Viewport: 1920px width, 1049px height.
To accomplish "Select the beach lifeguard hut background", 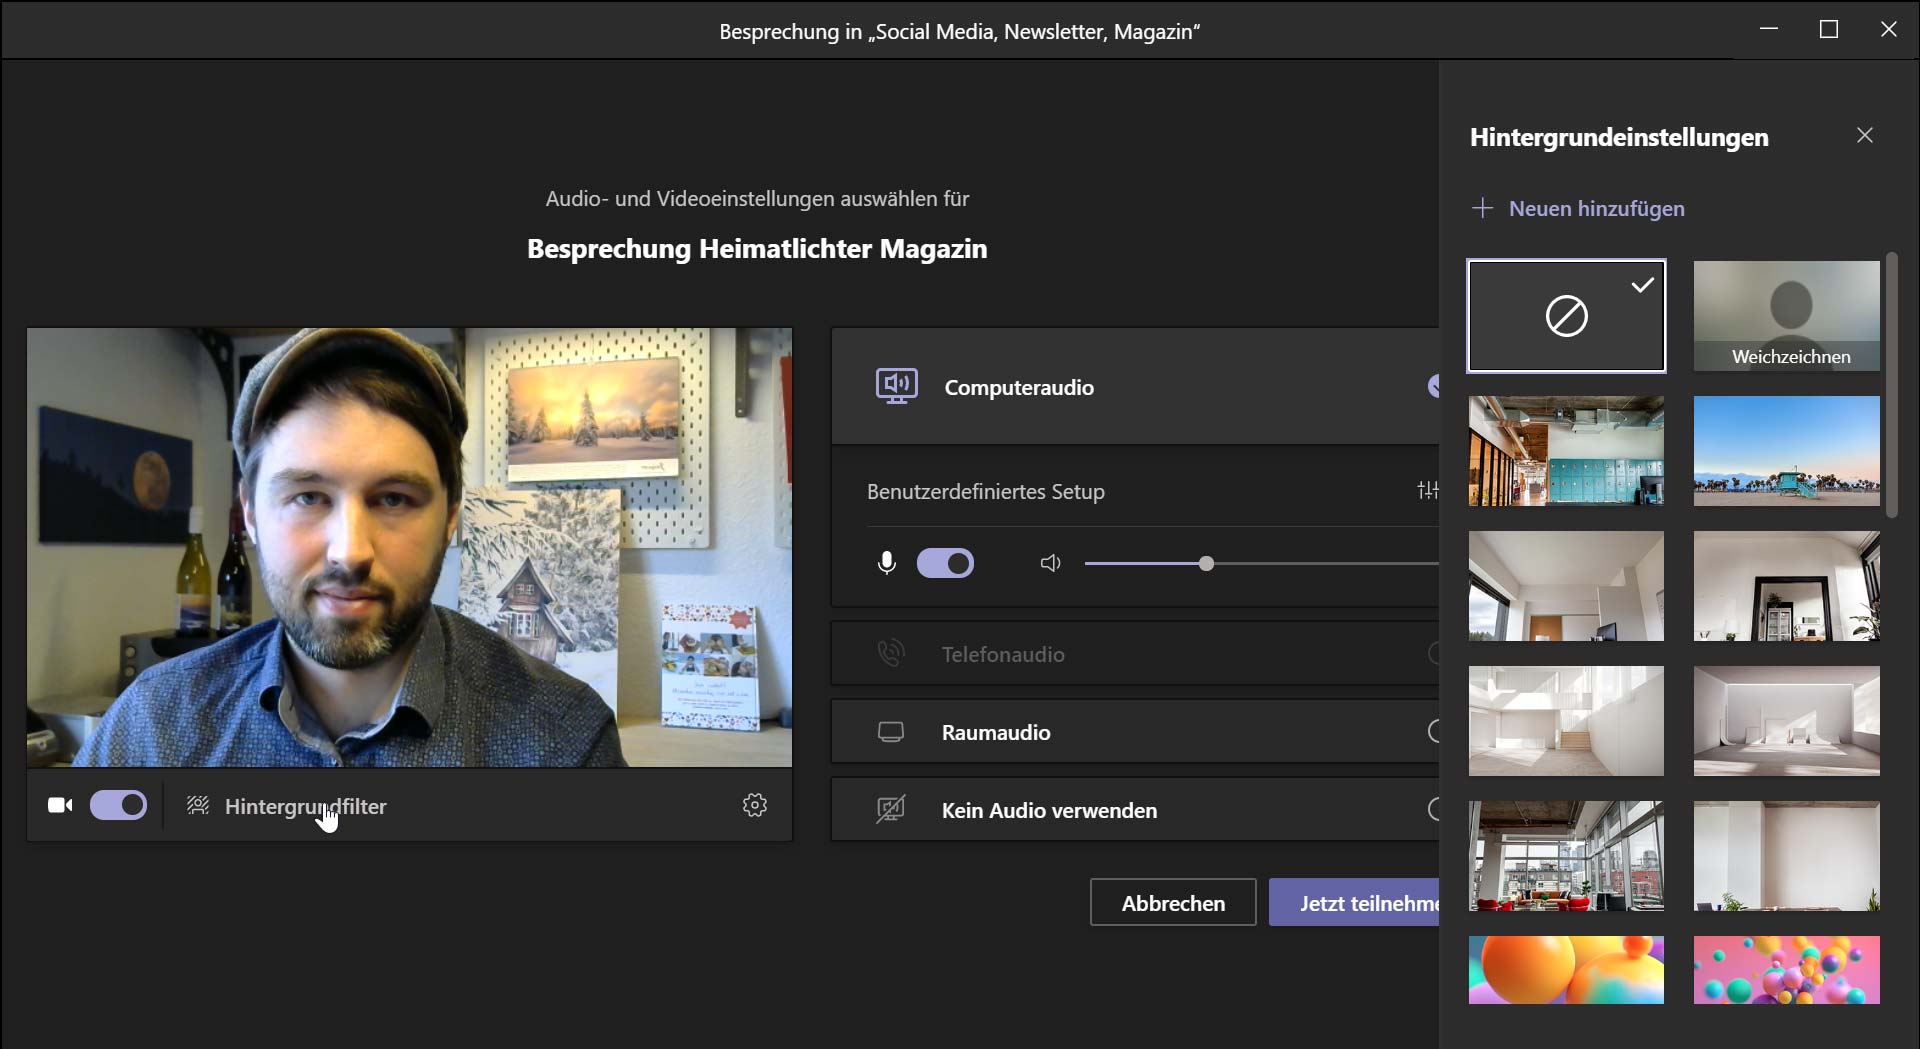I will click(x=1786, y=451).
